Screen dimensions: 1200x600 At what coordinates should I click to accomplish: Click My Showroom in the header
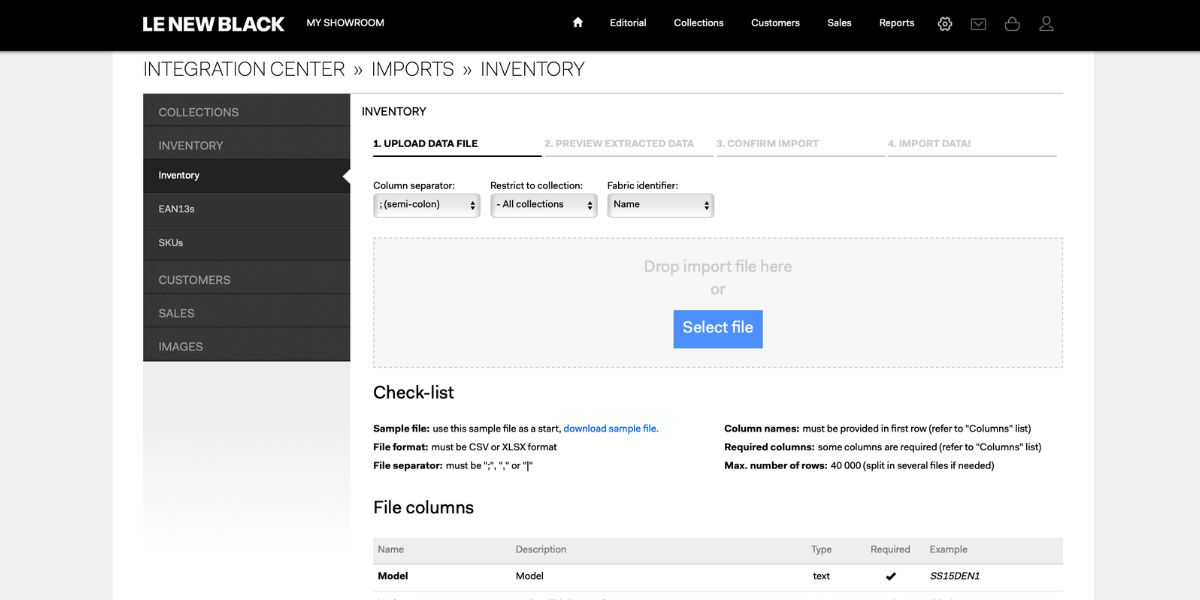tap(345, 23)
